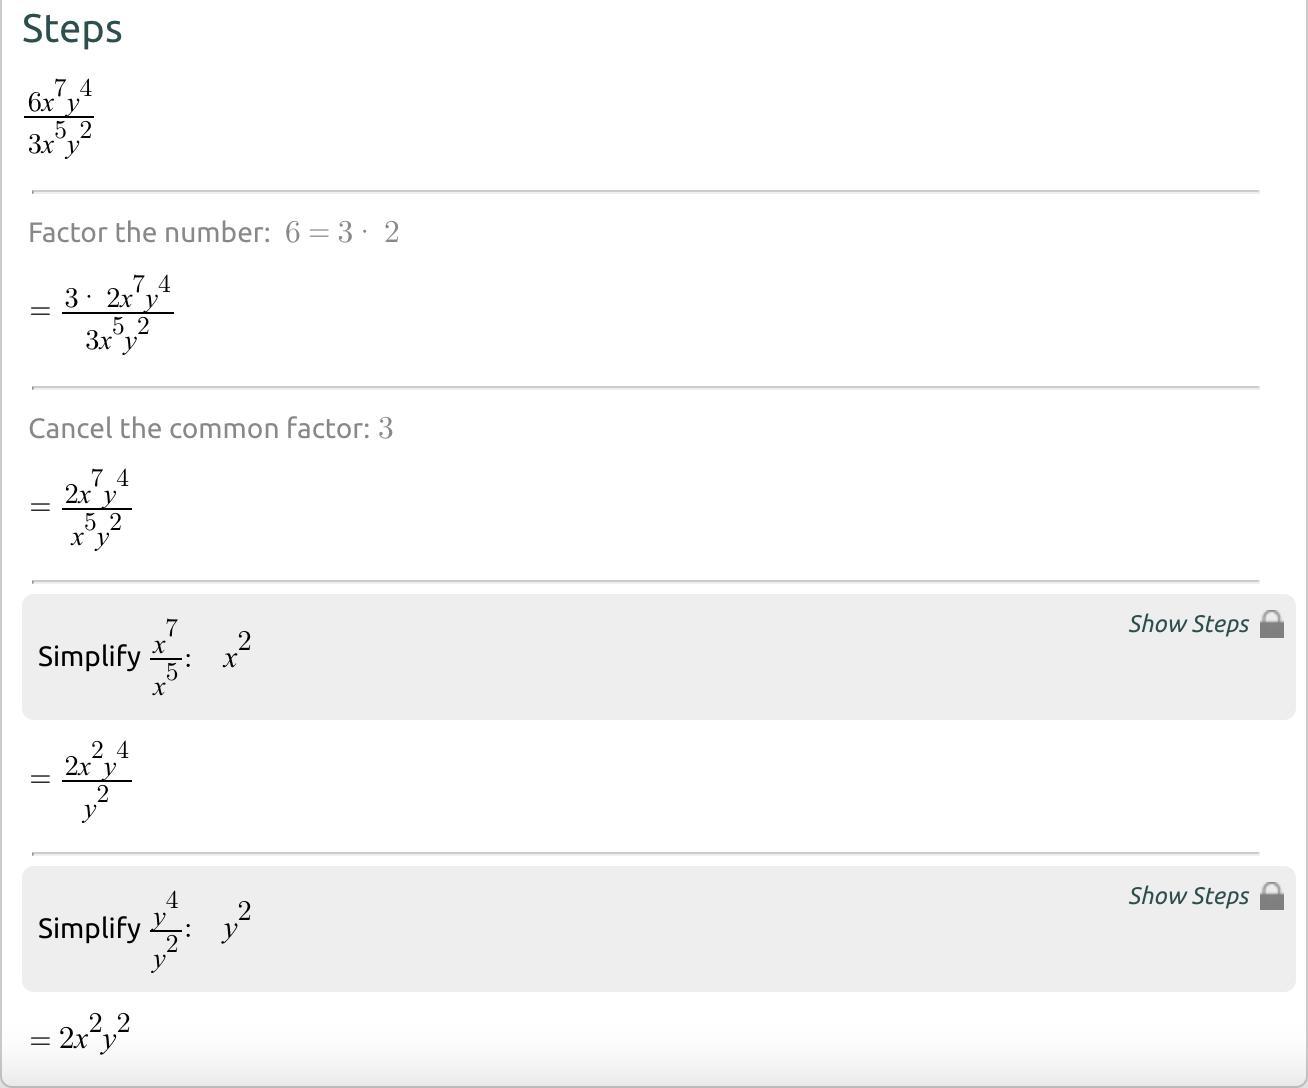This screenshot has width=1308, height=1088.
Task: Select the factored fraction with 3 · 2x⁷y⁴
Action: tap(117, 314)
